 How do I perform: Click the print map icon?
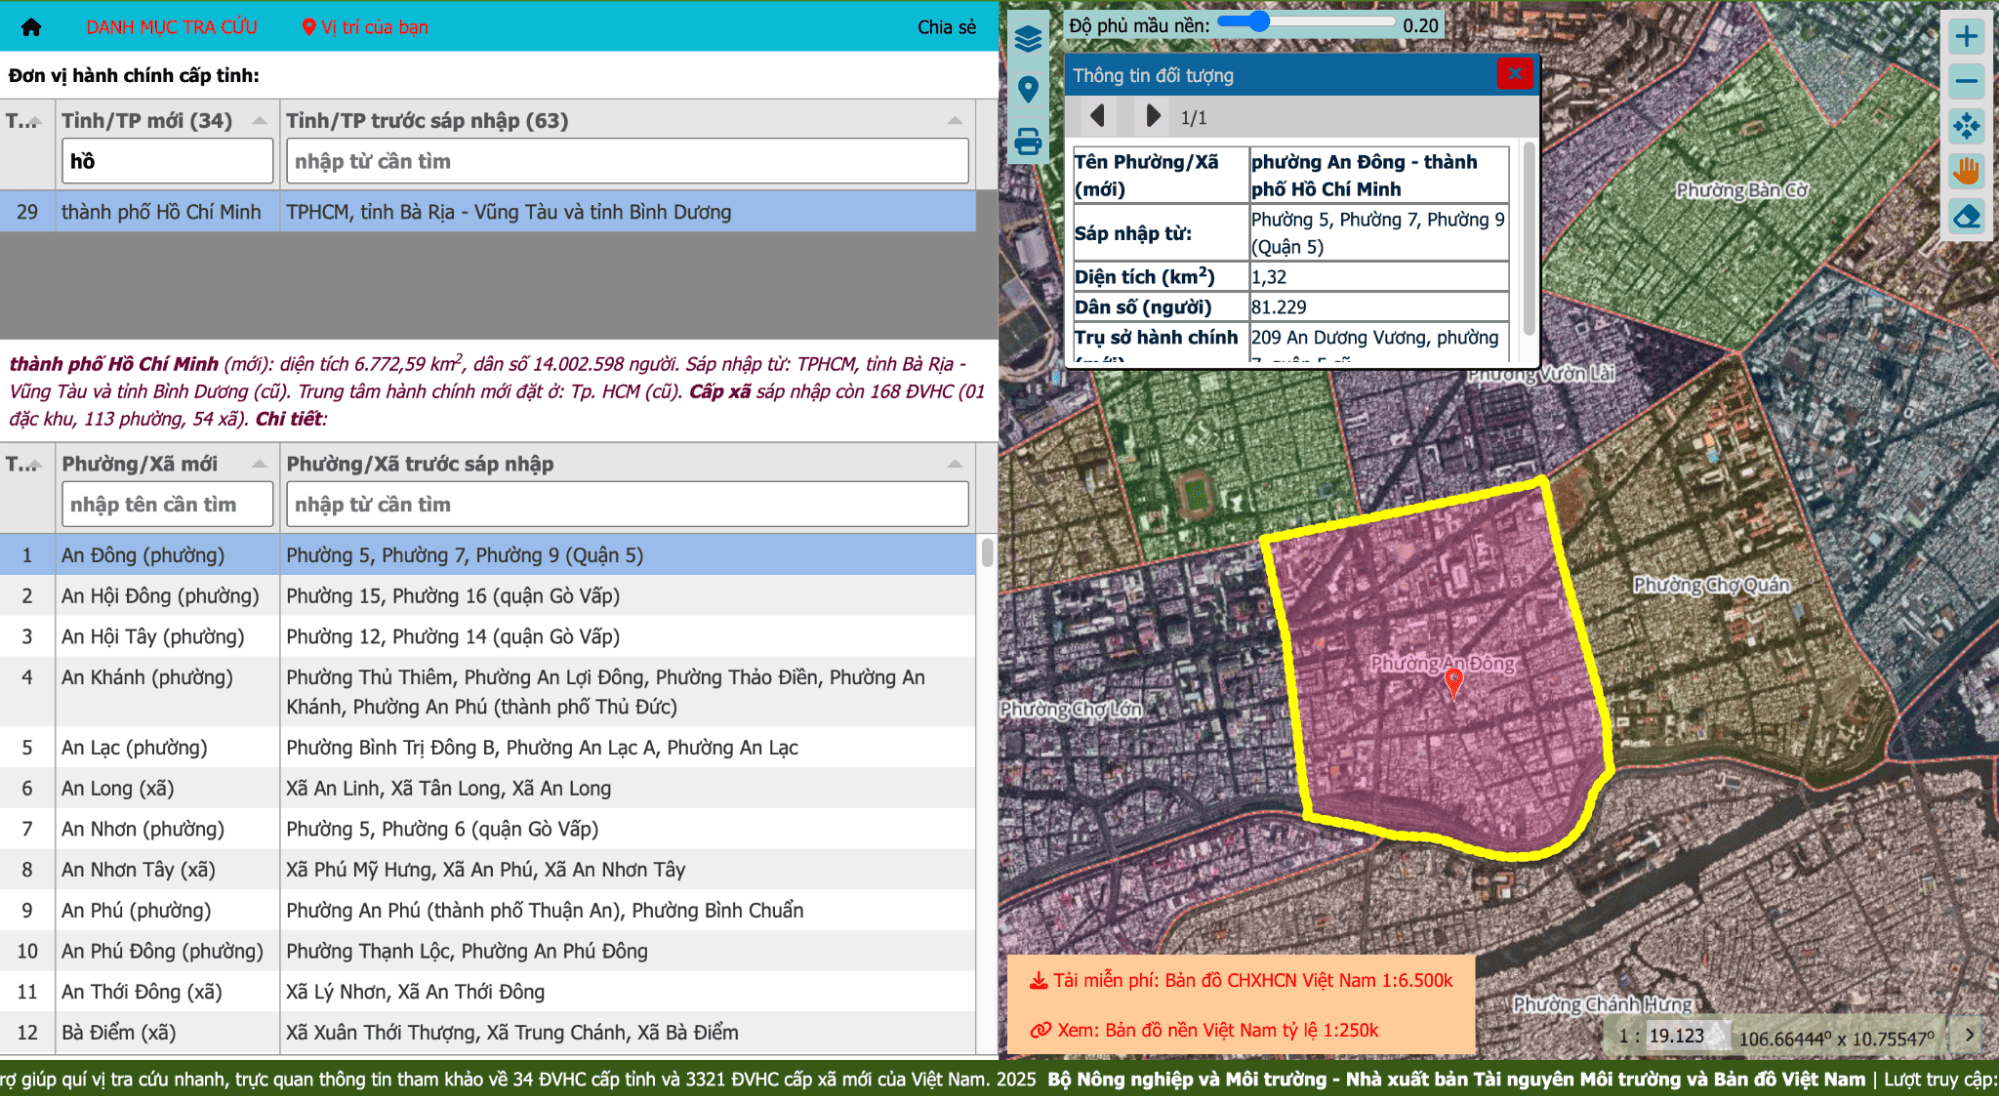pyautogui.click(x=1028, y=141)
